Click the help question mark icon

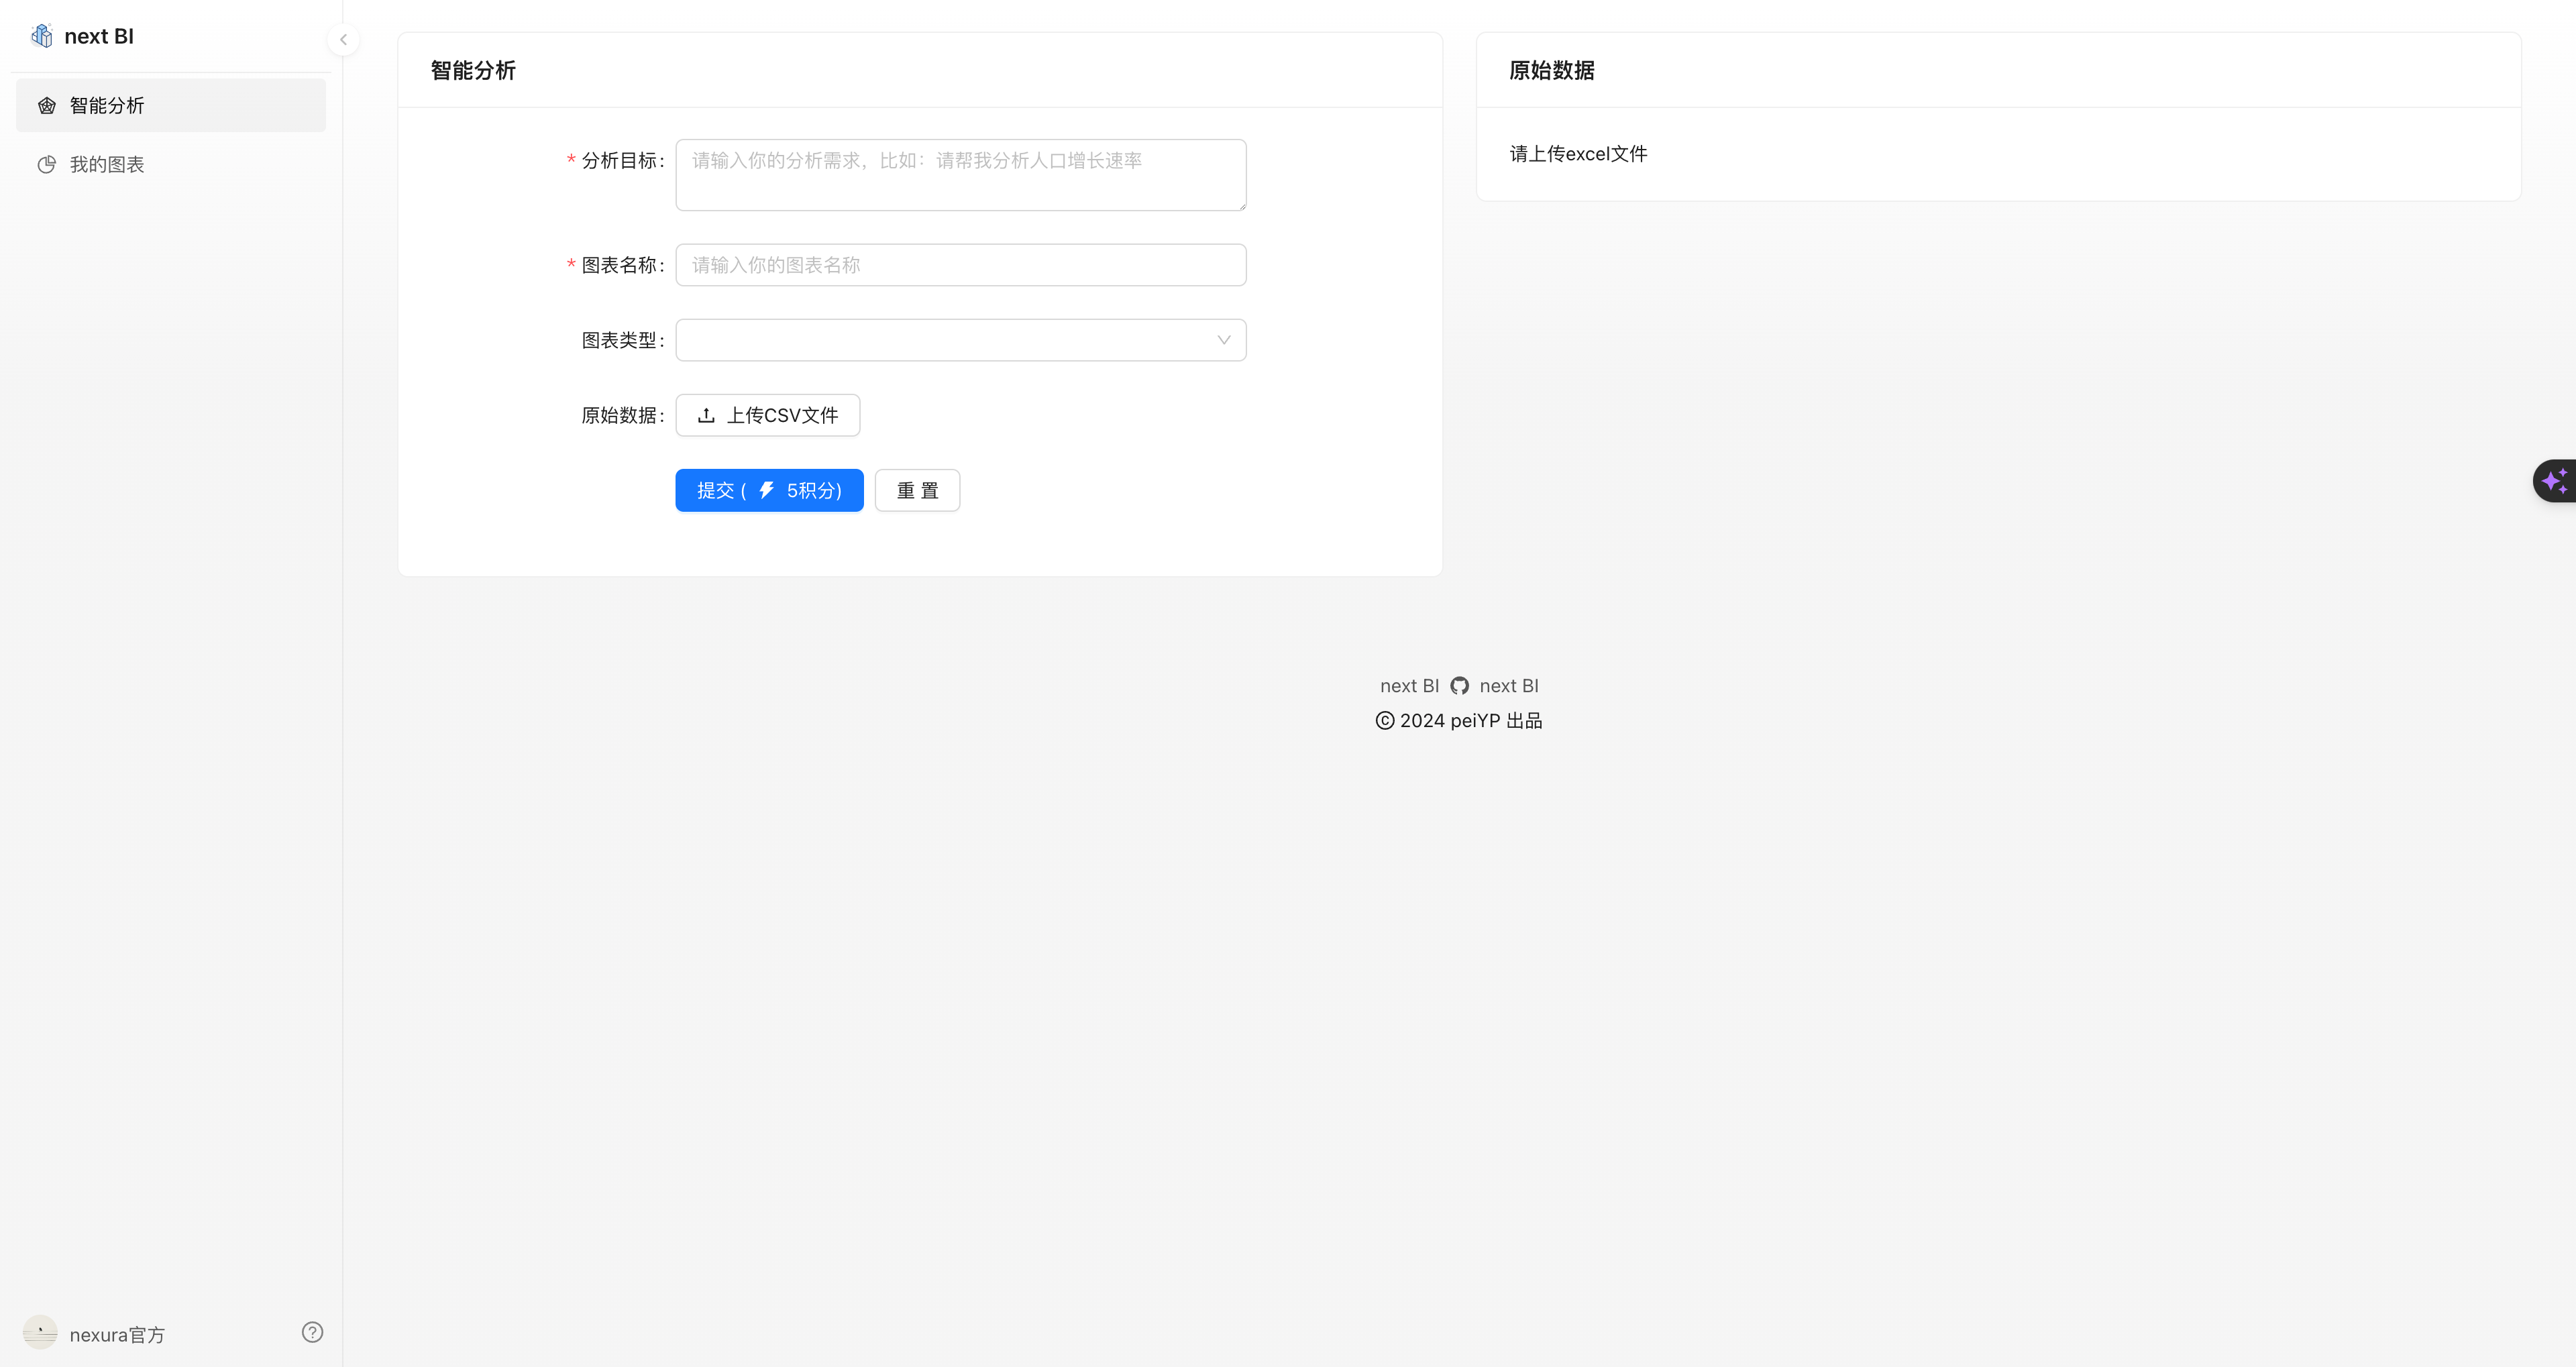click(x=312, y=1332)
